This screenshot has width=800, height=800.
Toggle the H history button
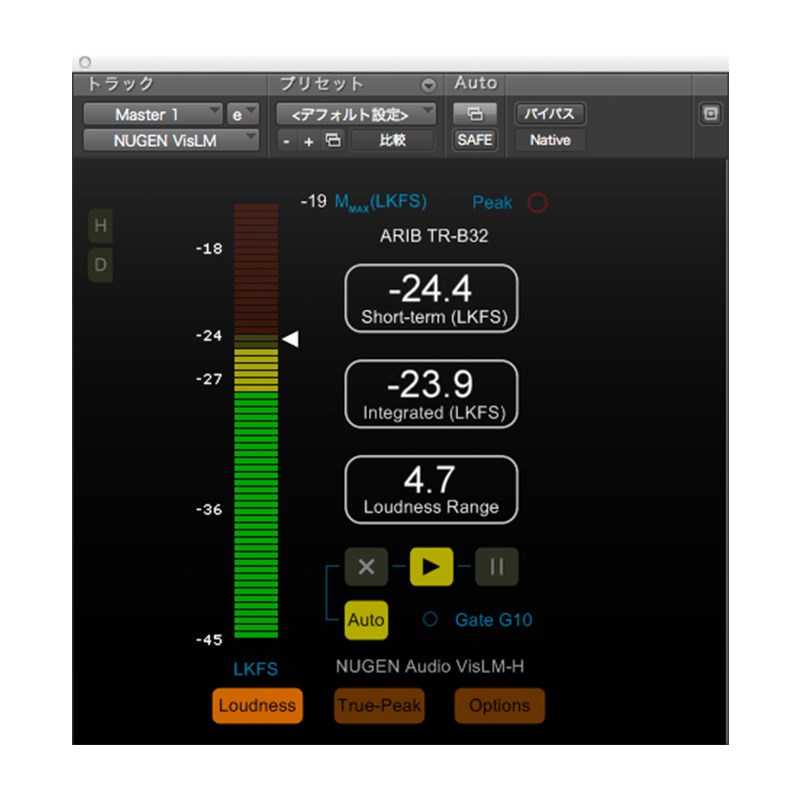(101, 225)
